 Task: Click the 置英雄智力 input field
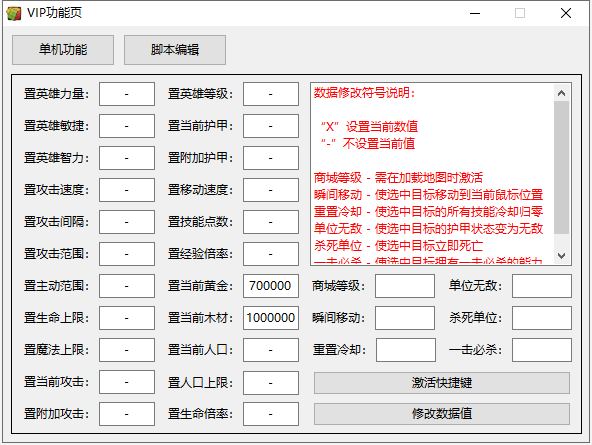point(127,158)
